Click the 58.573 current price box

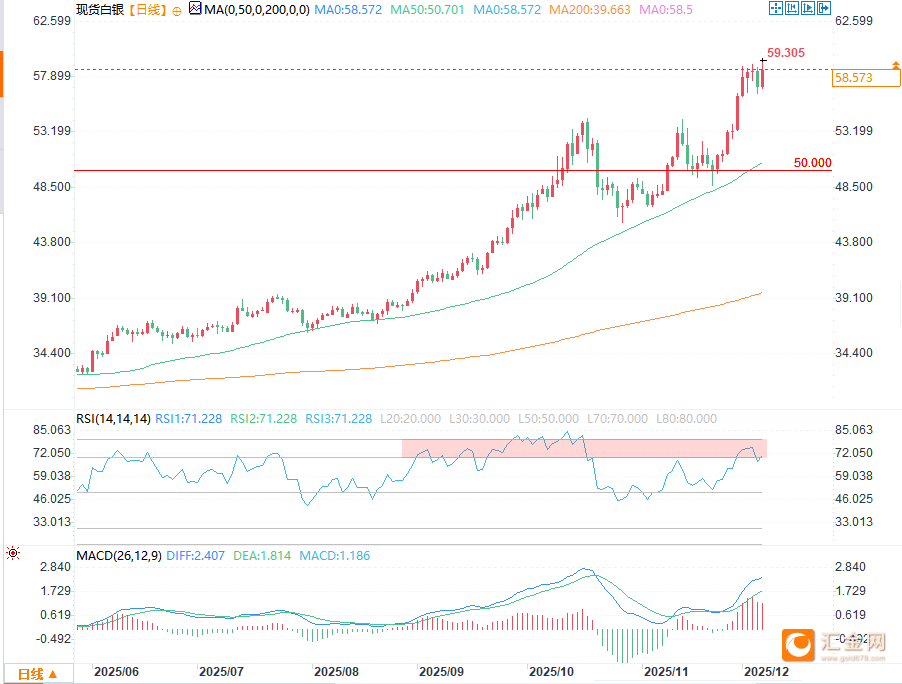click(x=866, y=78)
